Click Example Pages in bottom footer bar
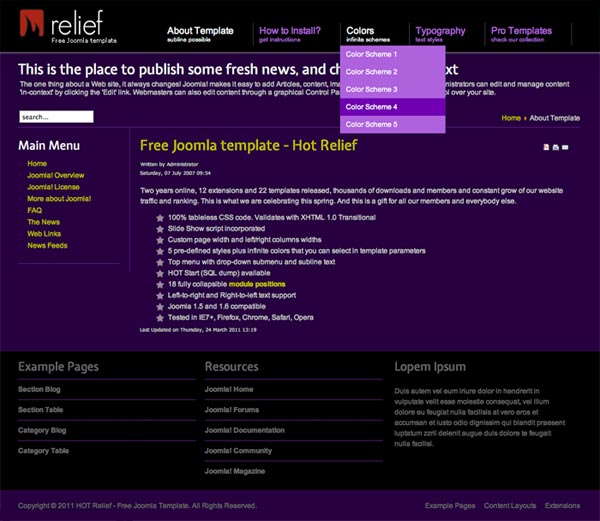600x521 pixels. pos(450,506)
